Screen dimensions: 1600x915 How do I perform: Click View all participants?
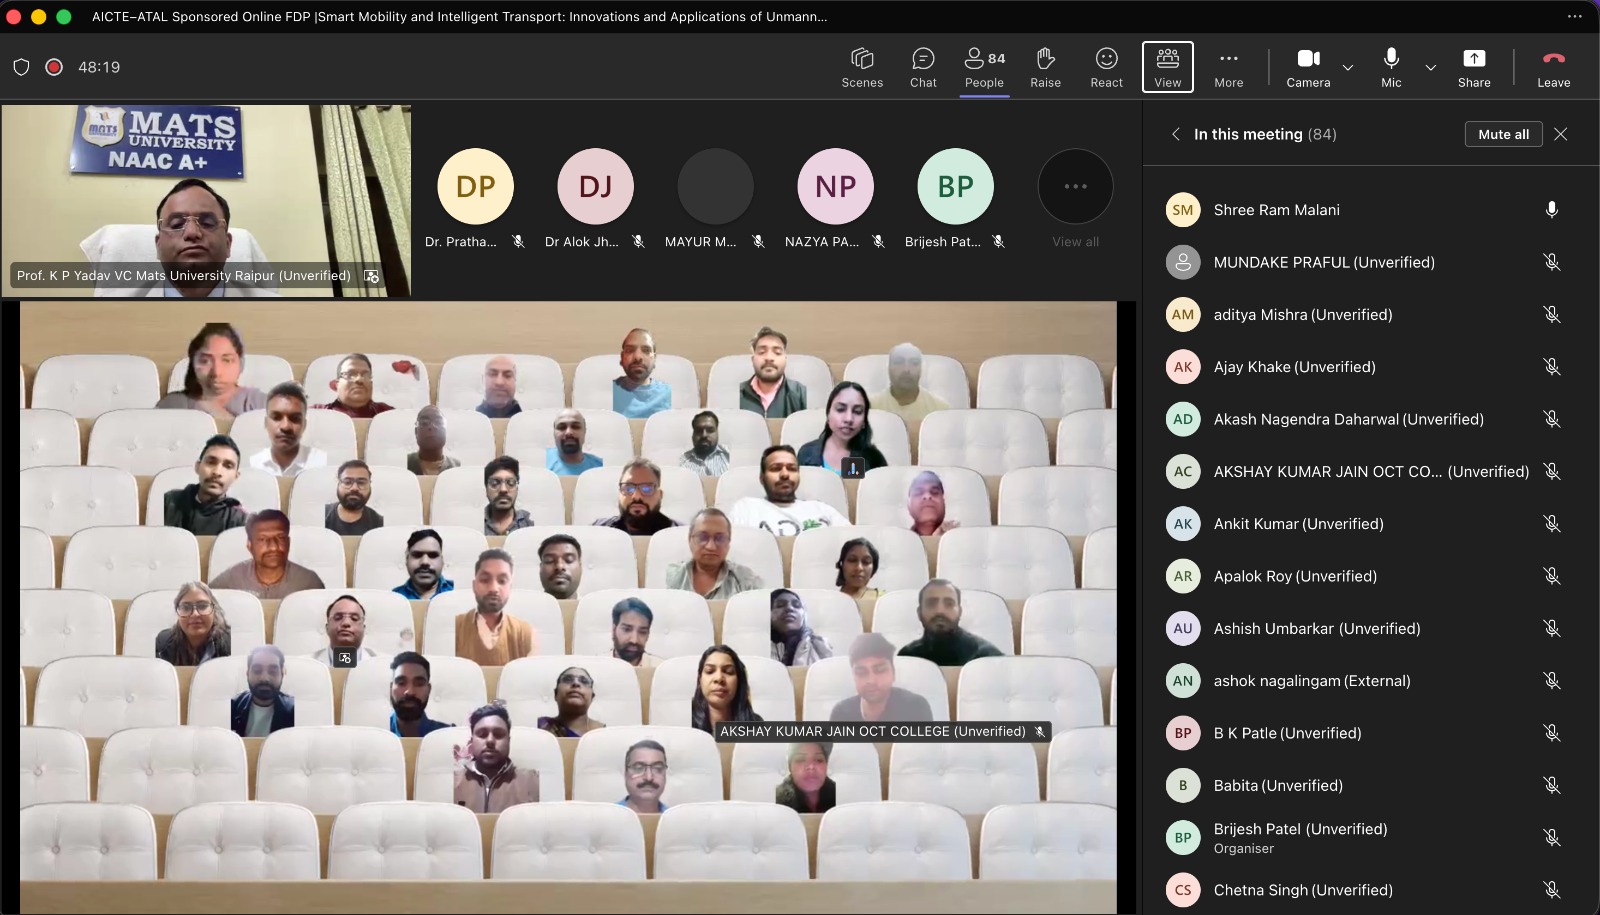tap(1075, 200)
